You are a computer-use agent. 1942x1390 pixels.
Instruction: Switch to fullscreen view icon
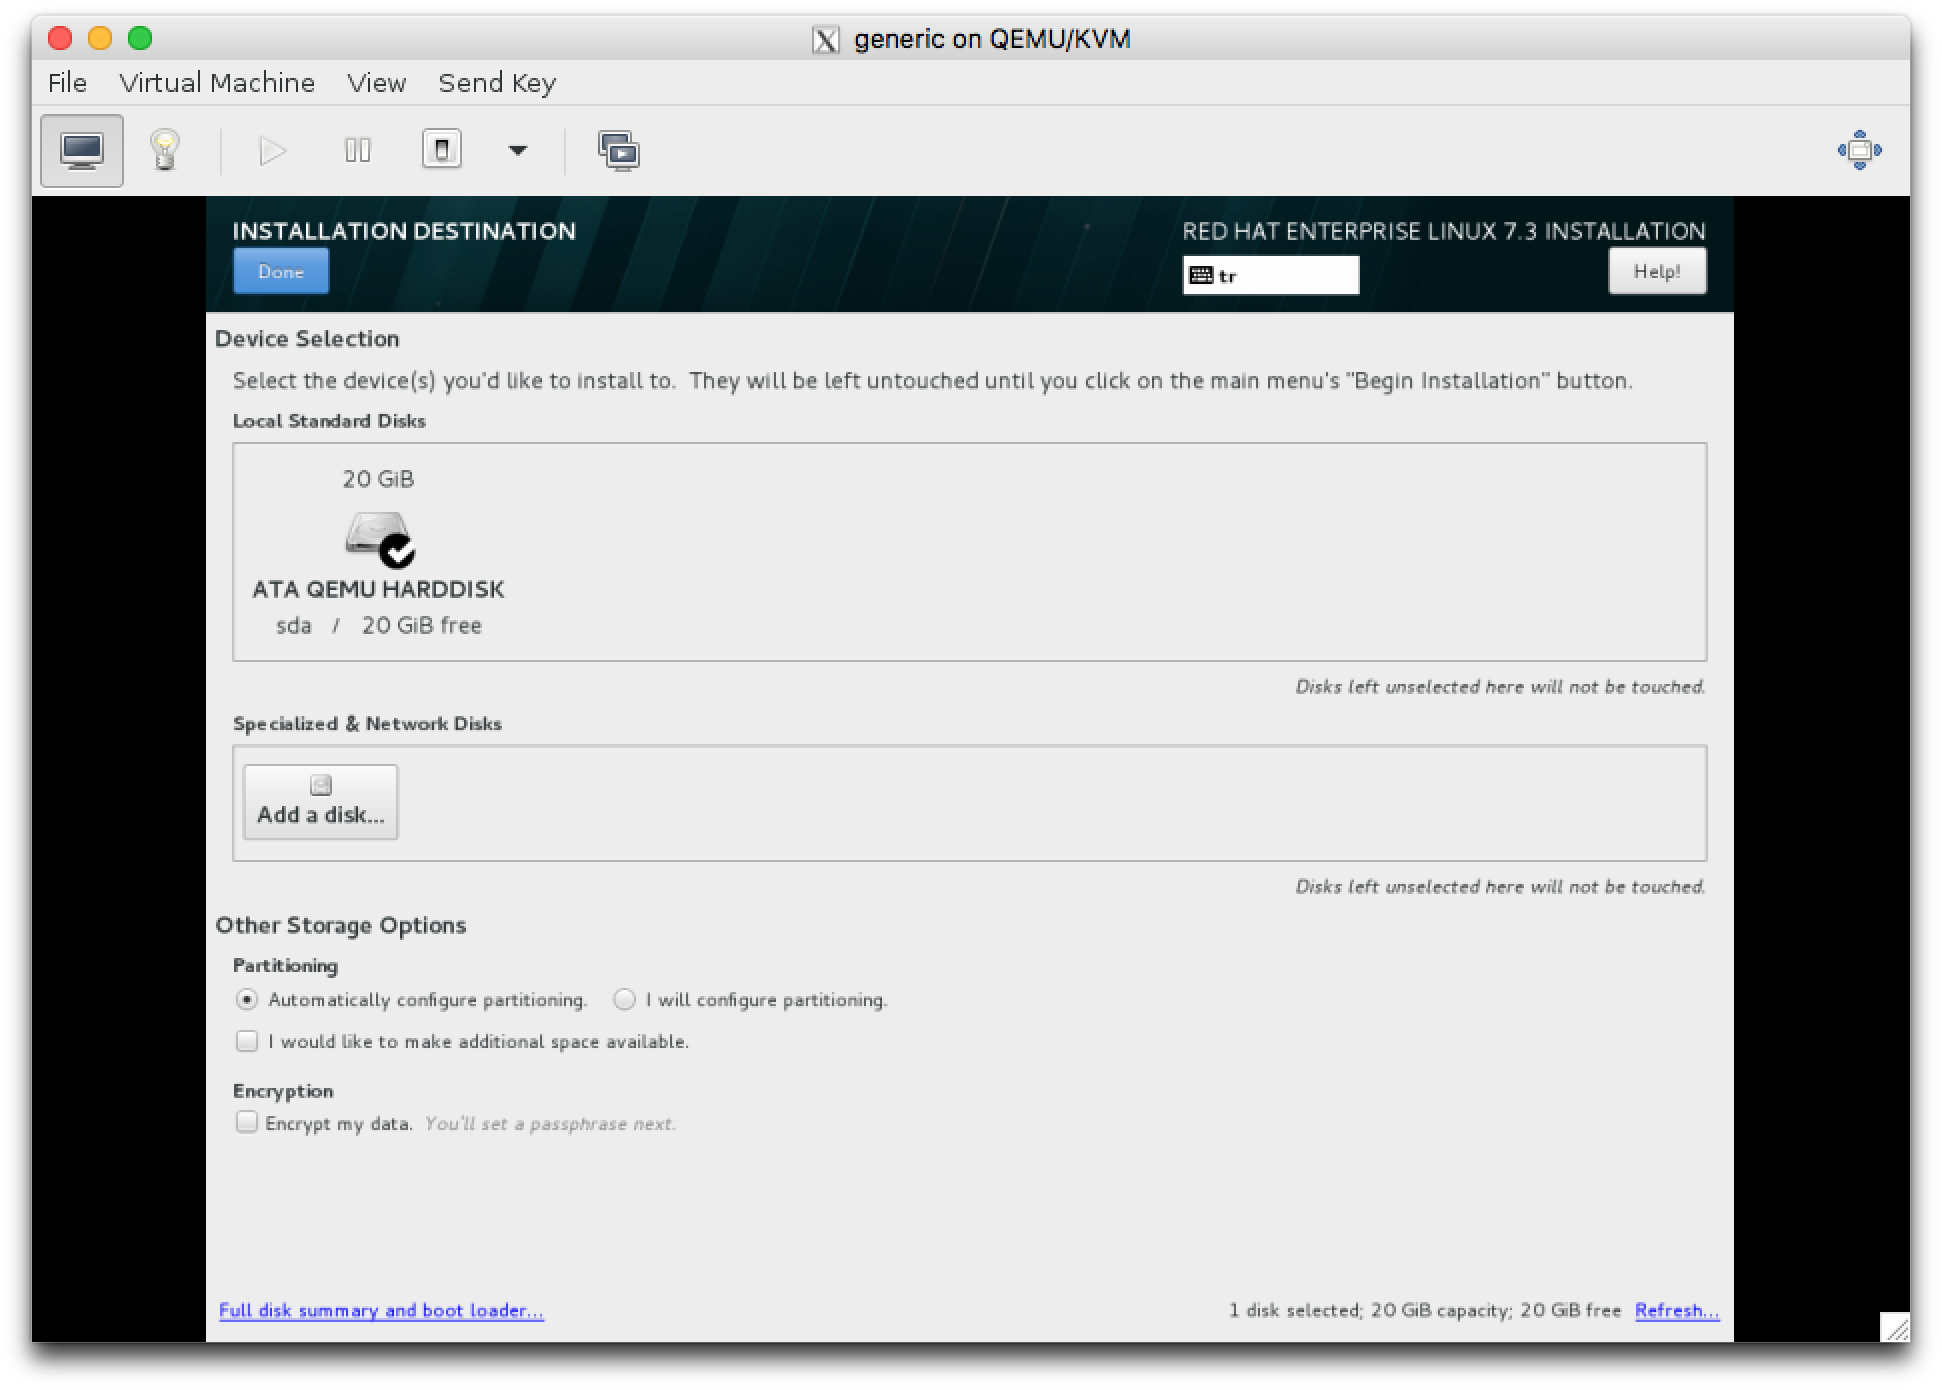[1859, 150]
